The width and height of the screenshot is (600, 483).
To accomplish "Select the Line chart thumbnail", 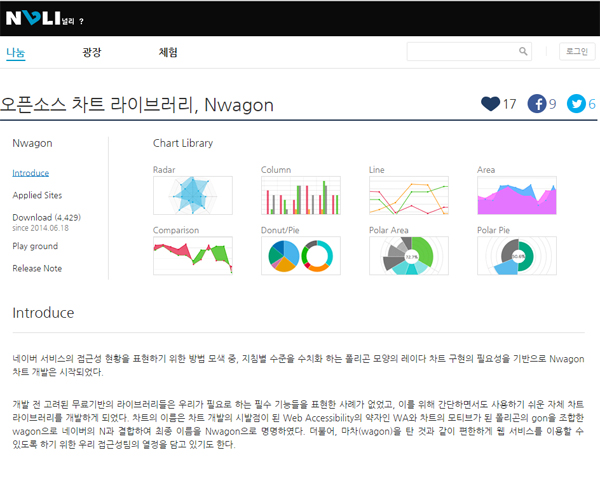I will pos(409,195).
